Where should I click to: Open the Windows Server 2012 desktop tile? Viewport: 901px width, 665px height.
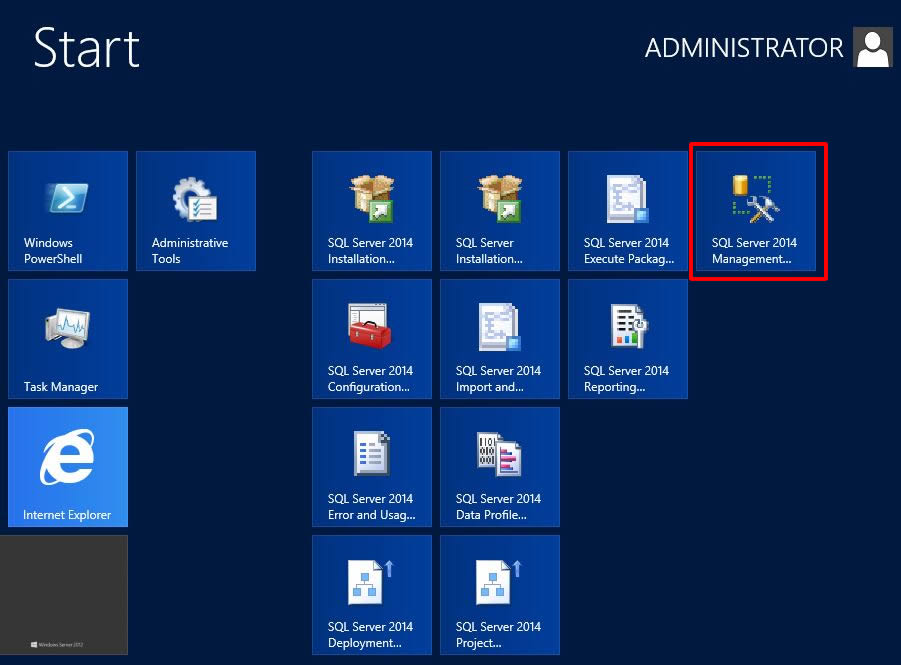[x=64, y=595]
